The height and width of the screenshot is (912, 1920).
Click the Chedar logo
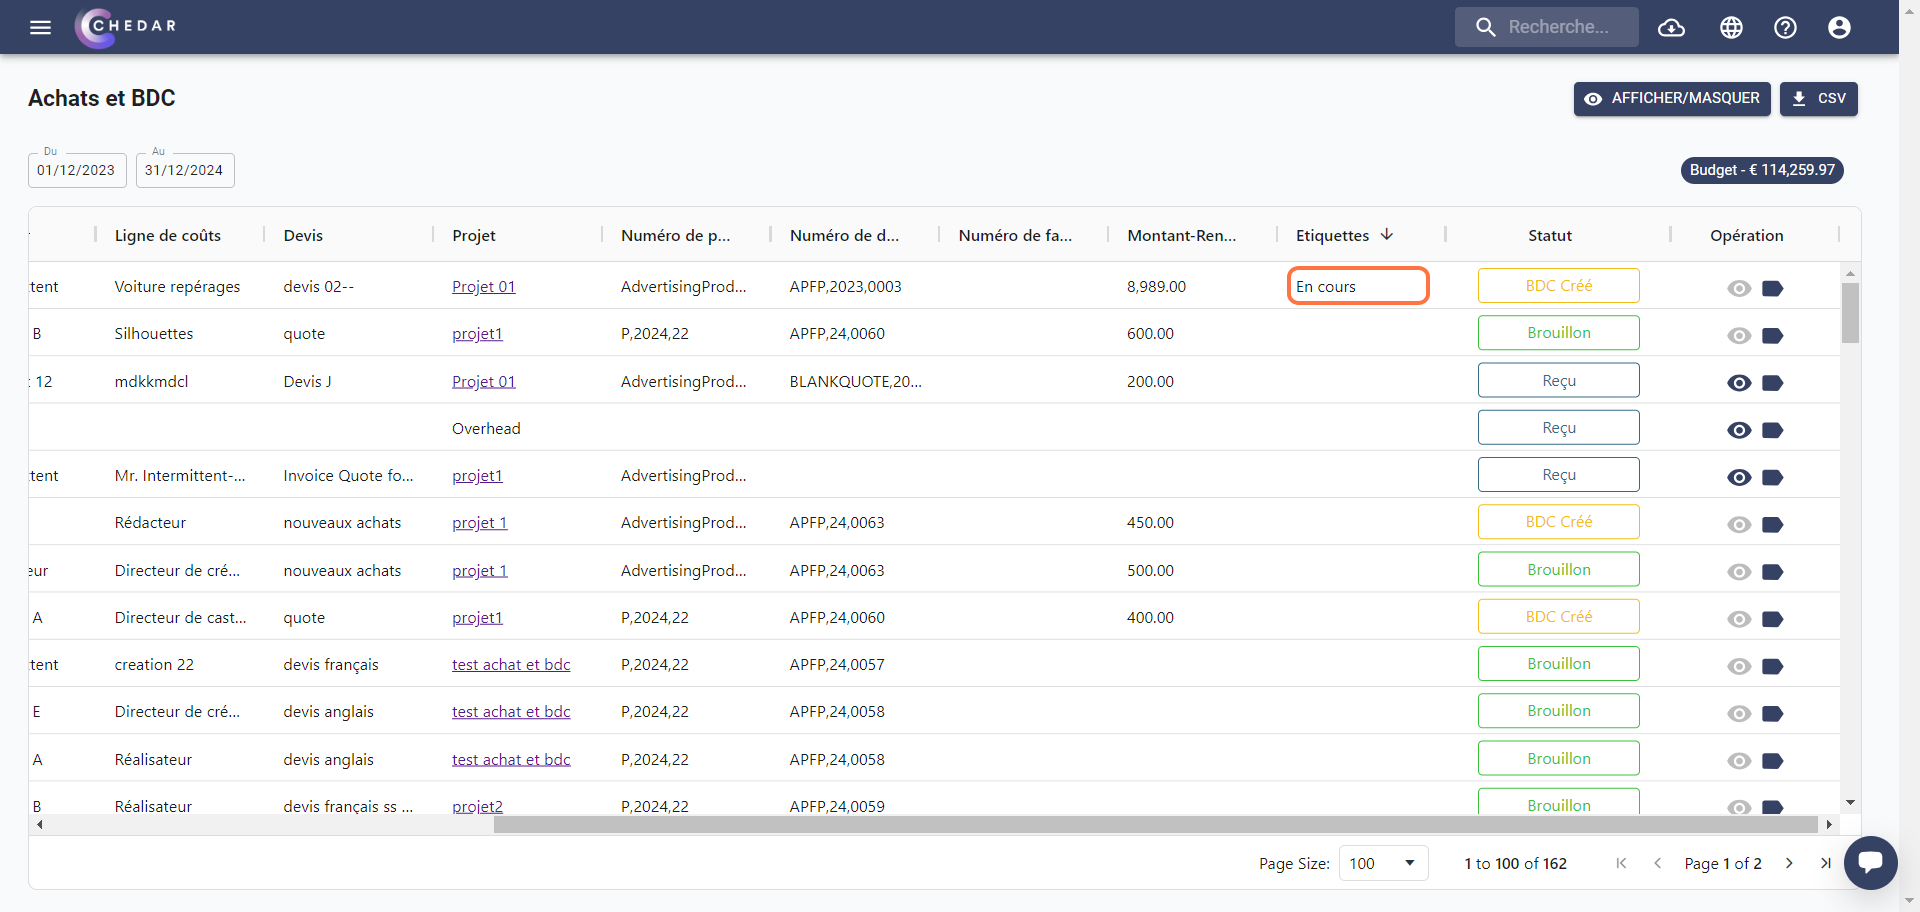126,27
